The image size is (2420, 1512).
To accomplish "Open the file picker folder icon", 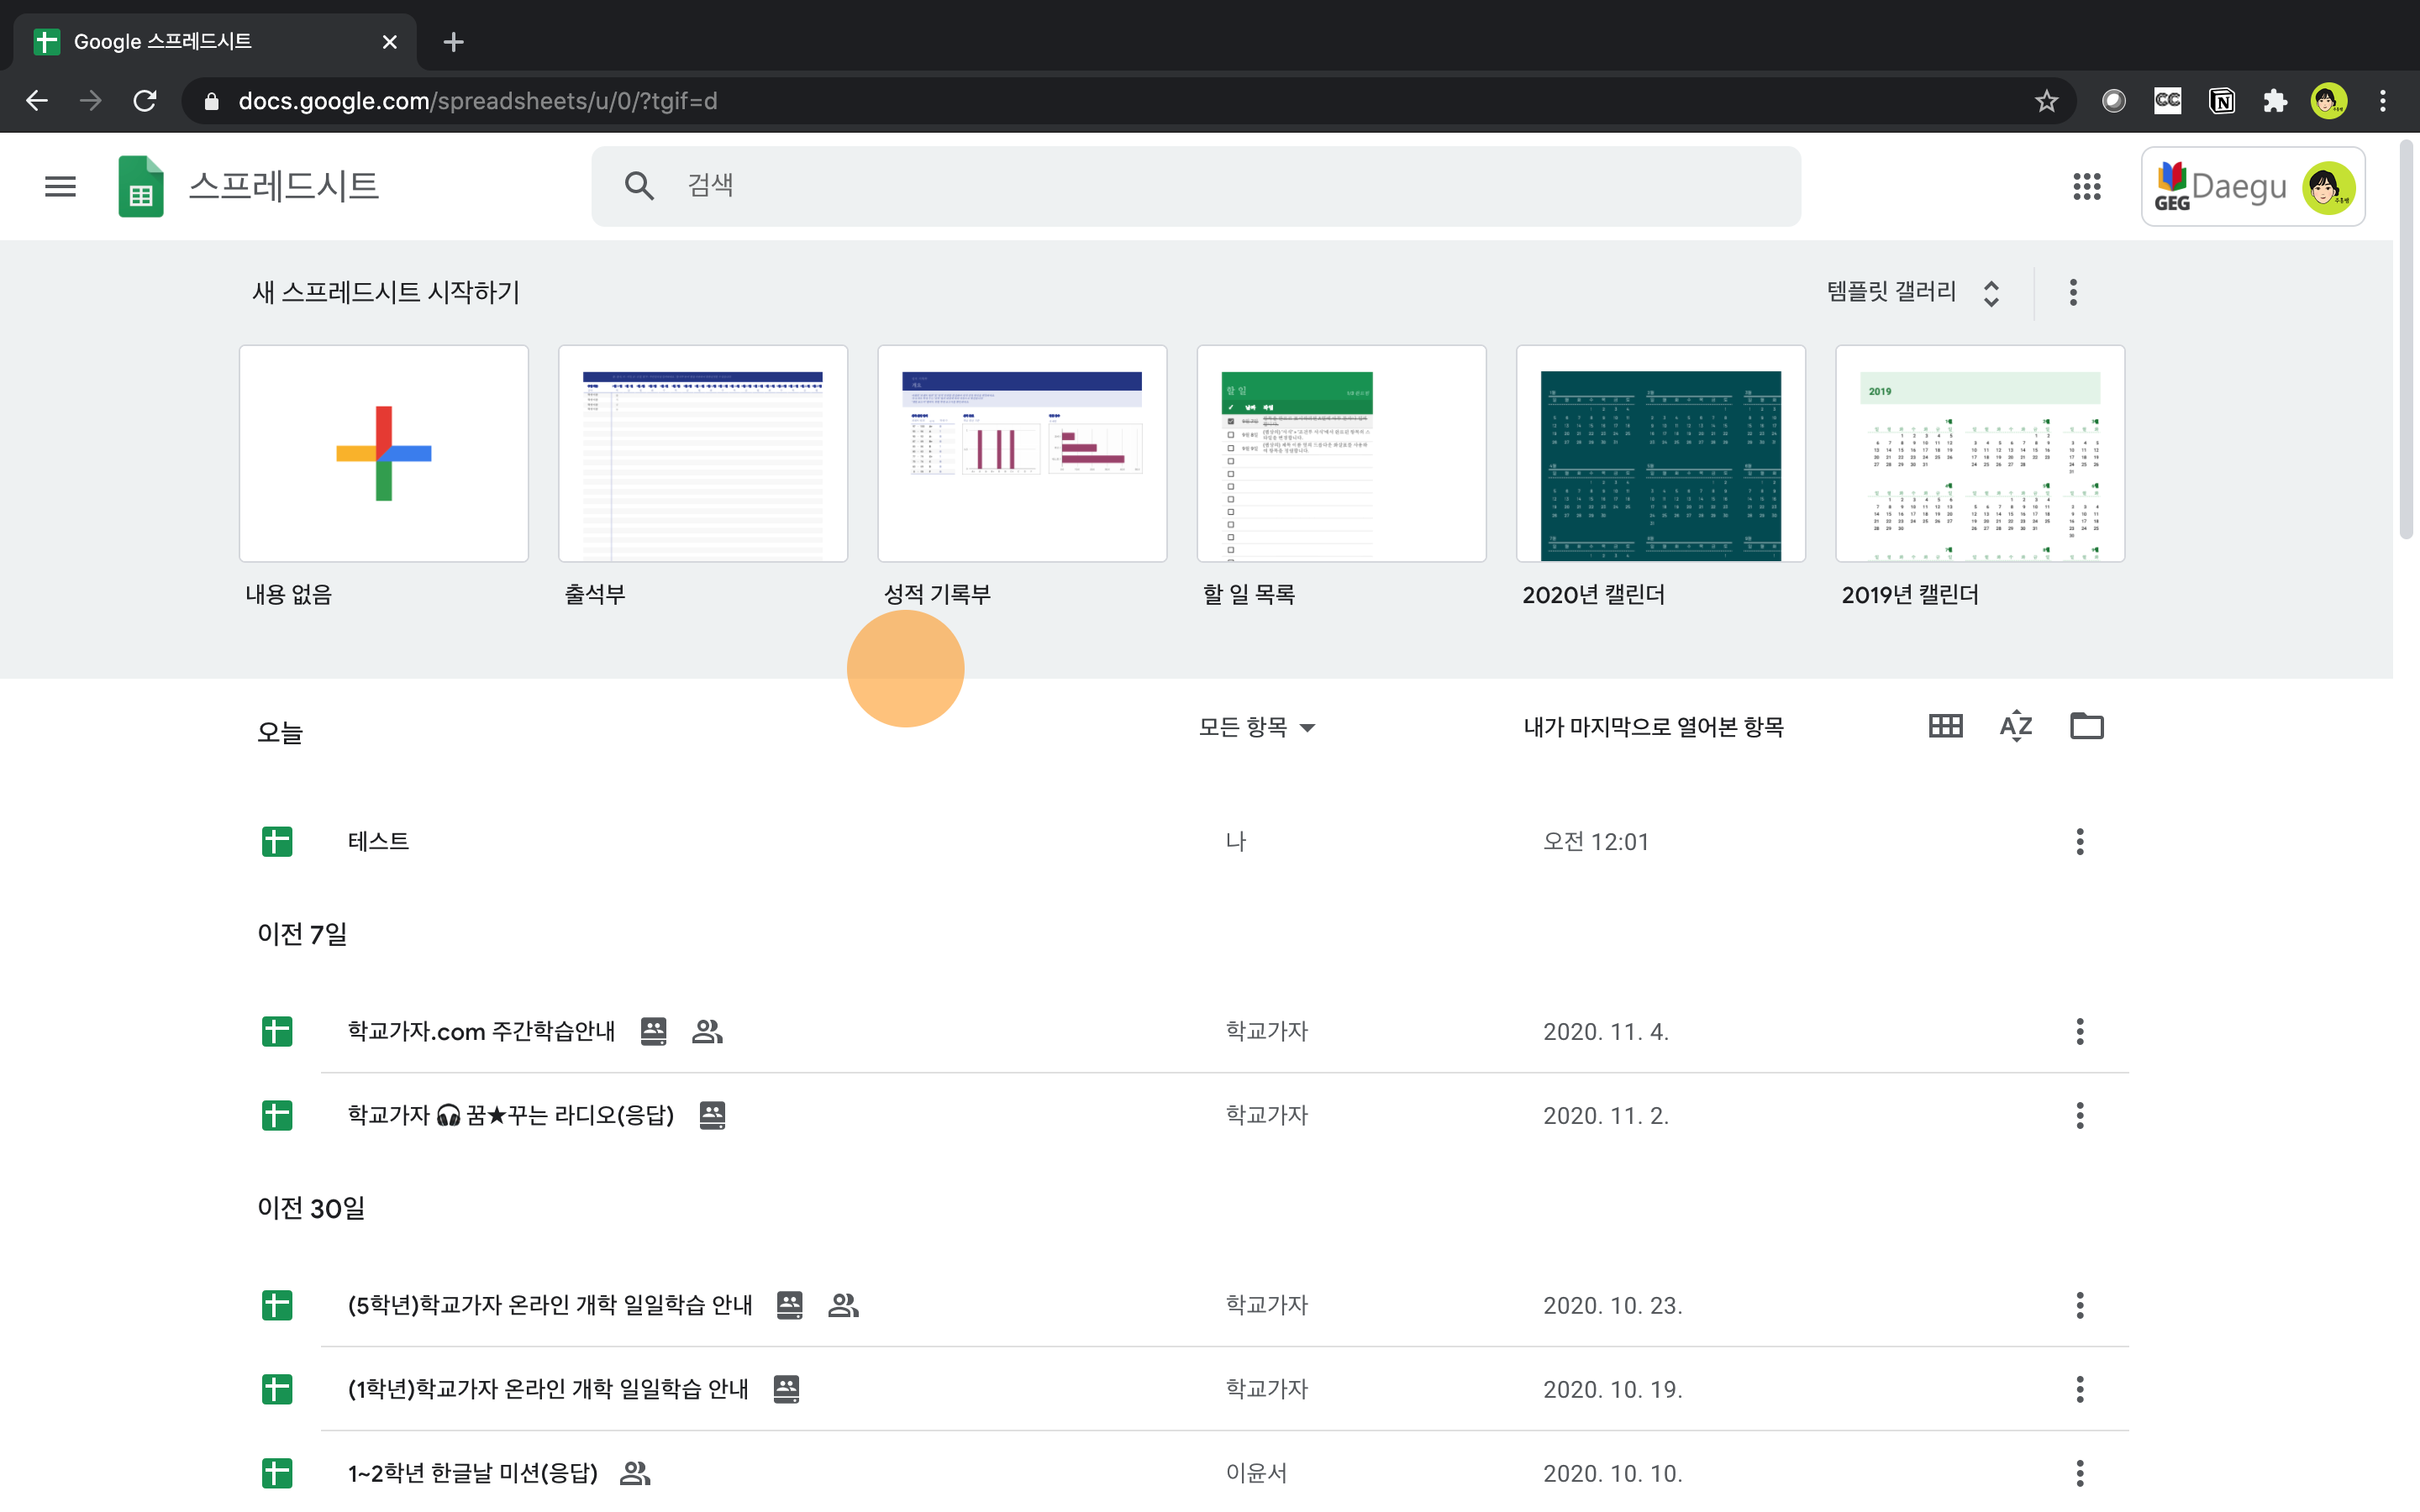I will (2086, 726).
